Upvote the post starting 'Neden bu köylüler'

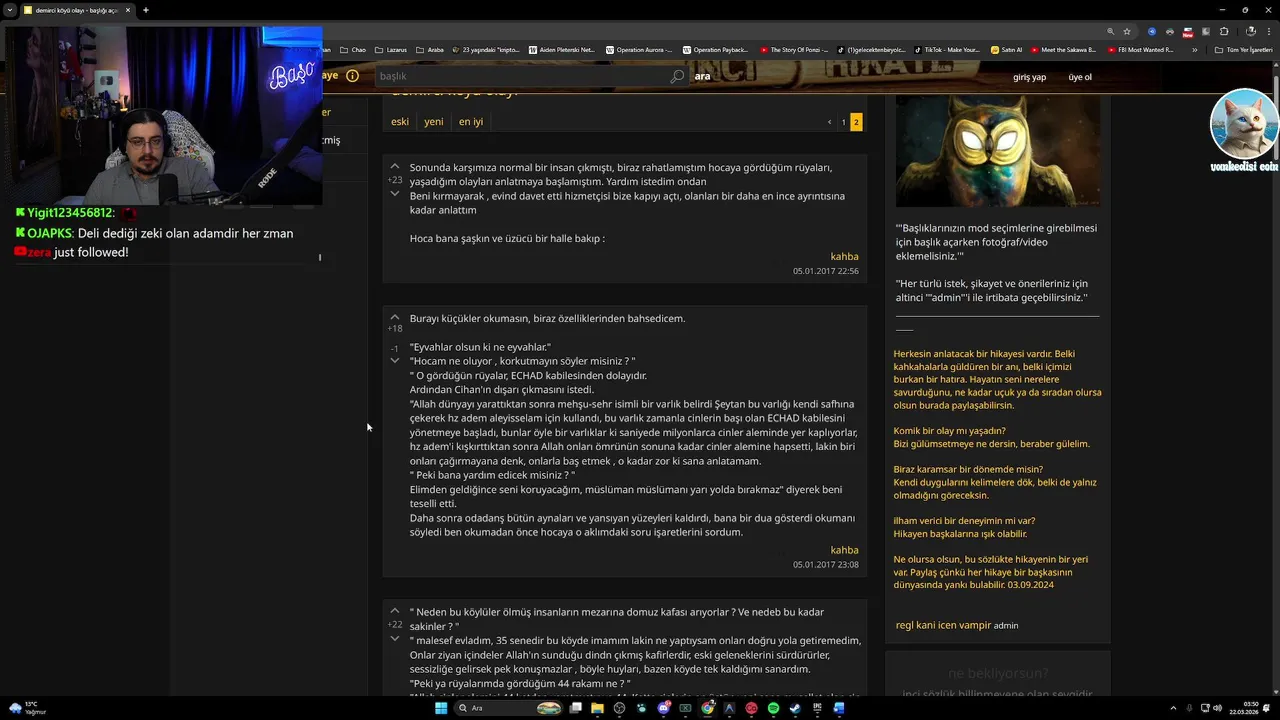click(x=394, y=610)
